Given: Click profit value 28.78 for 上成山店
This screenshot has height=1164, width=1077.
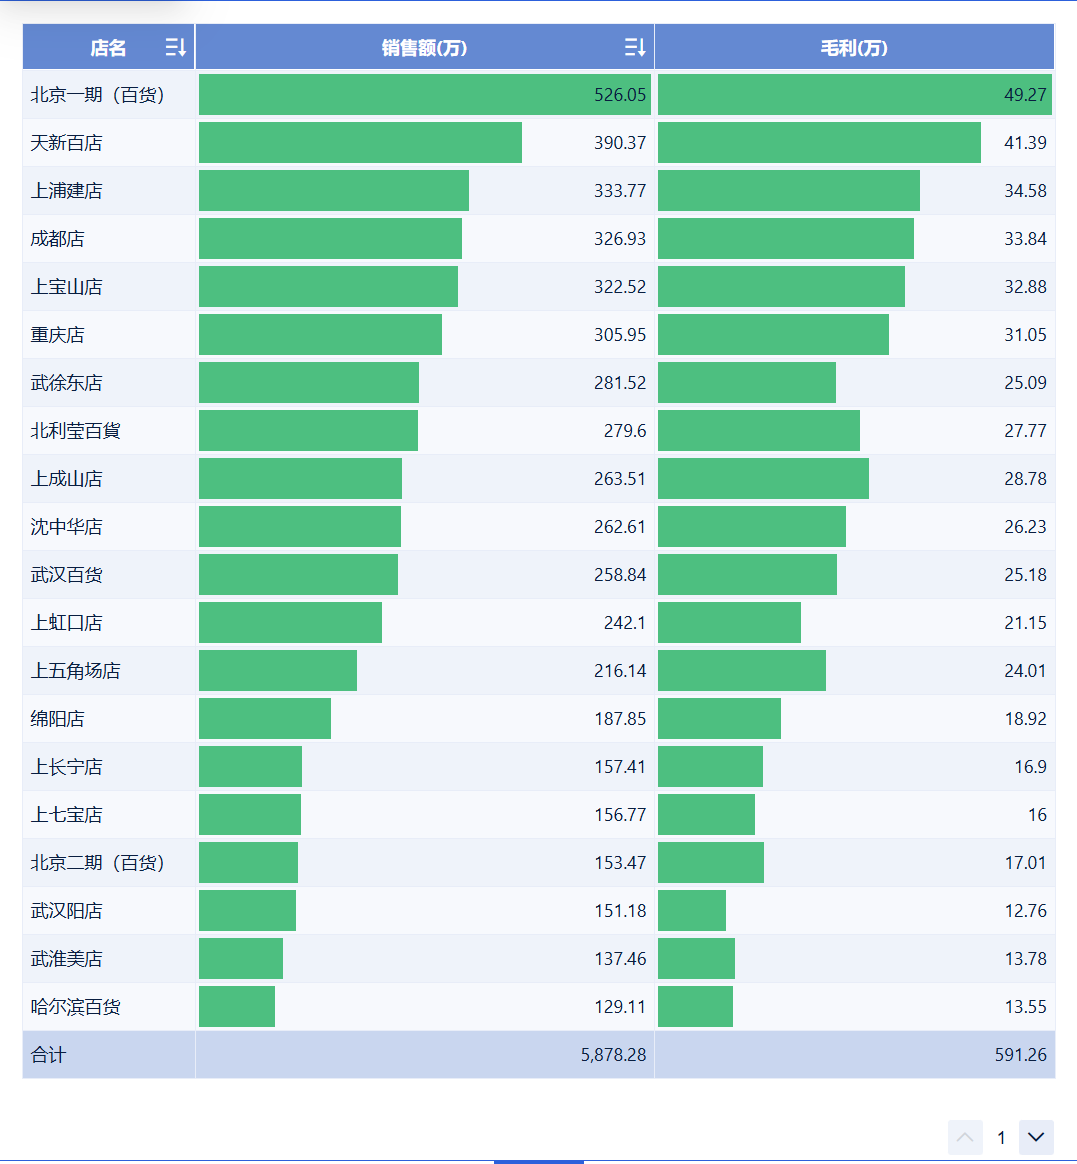Looking at the screenshot, I should coord(1025,479).
